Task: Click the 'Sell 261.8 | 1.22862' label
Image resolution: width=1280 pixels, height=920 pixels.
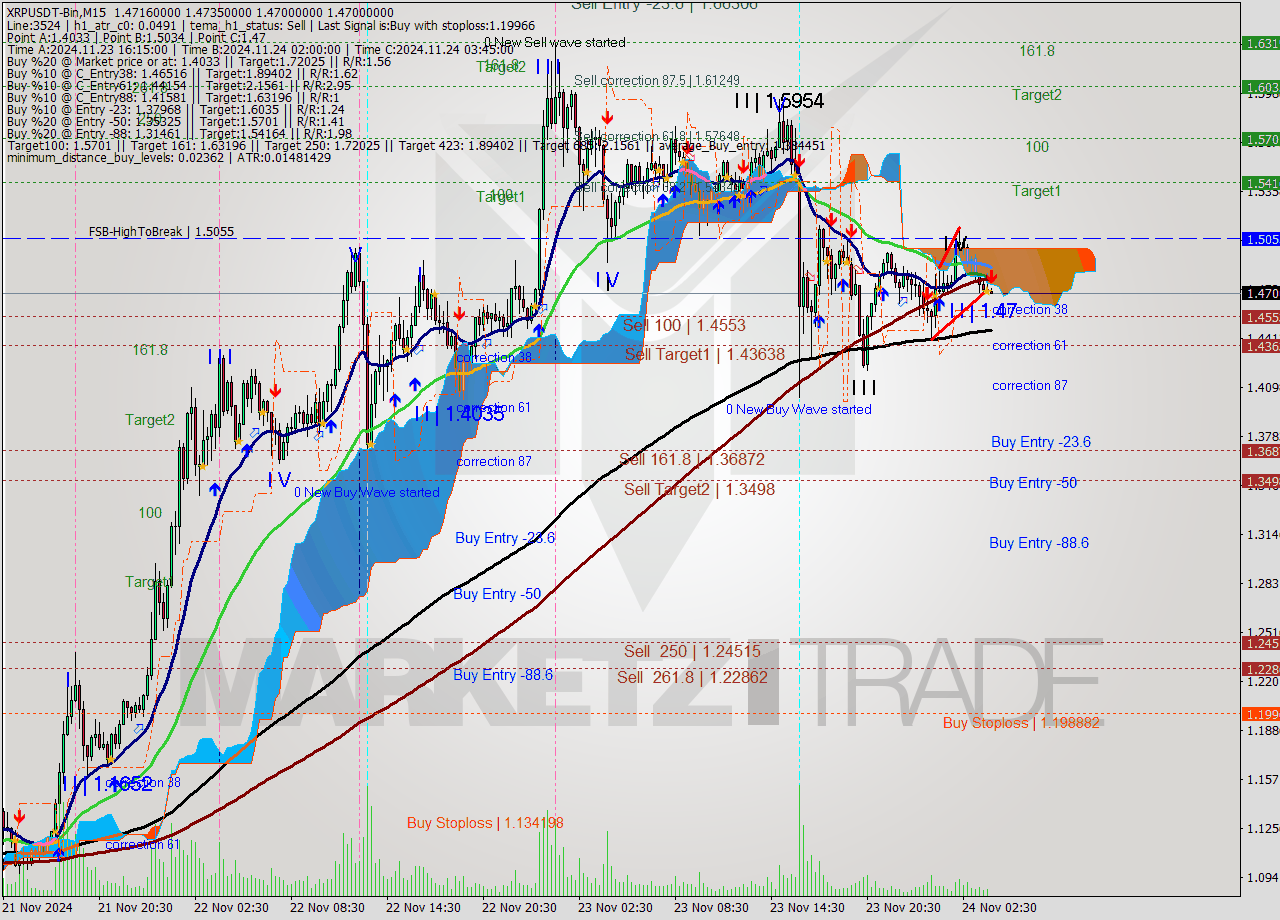Action: coord(692,677)
